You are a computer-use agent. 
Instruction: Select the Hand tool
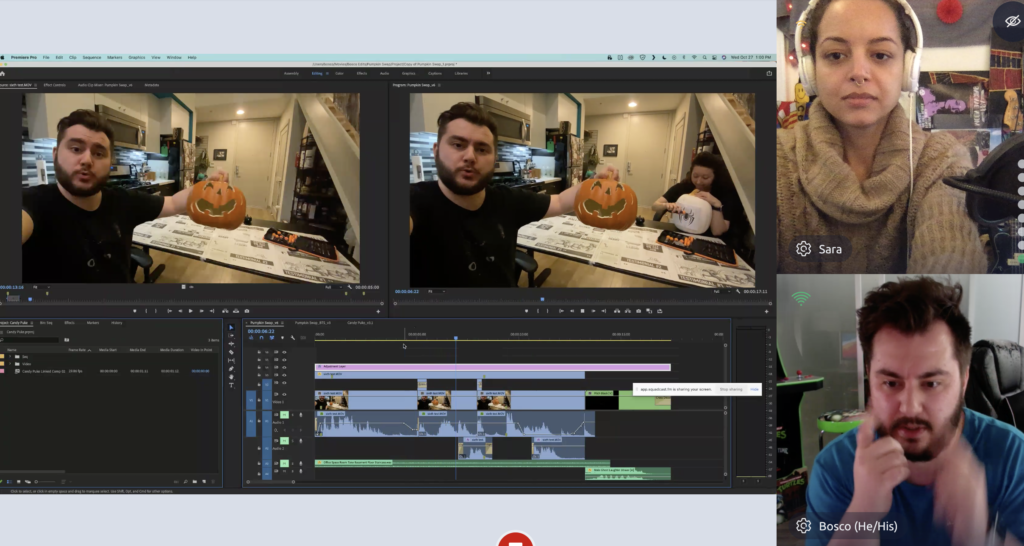231,377
